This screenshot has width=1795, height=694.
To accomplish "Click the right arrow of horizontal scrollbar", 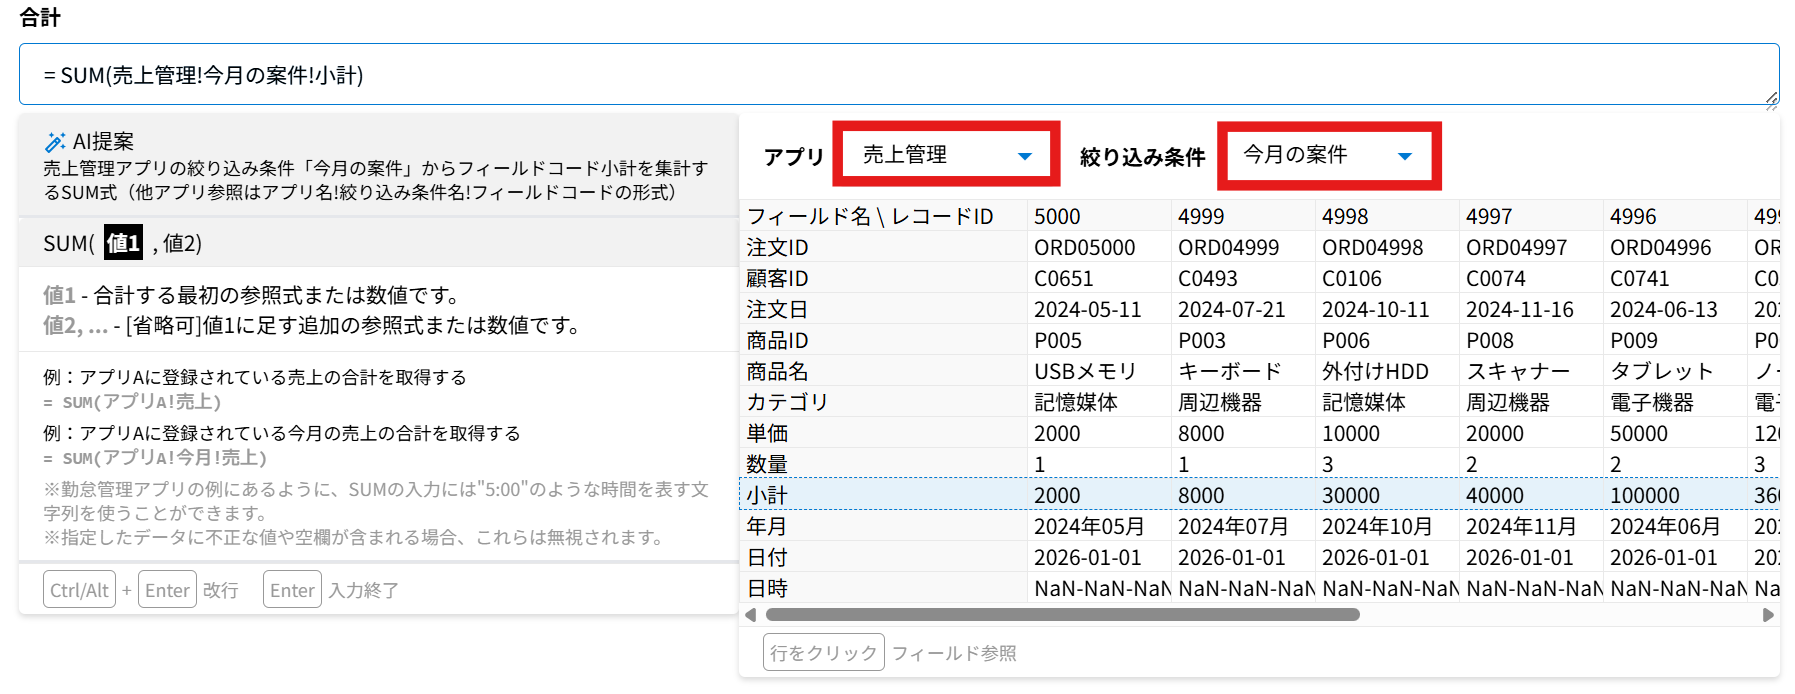I will [1768, 615].
